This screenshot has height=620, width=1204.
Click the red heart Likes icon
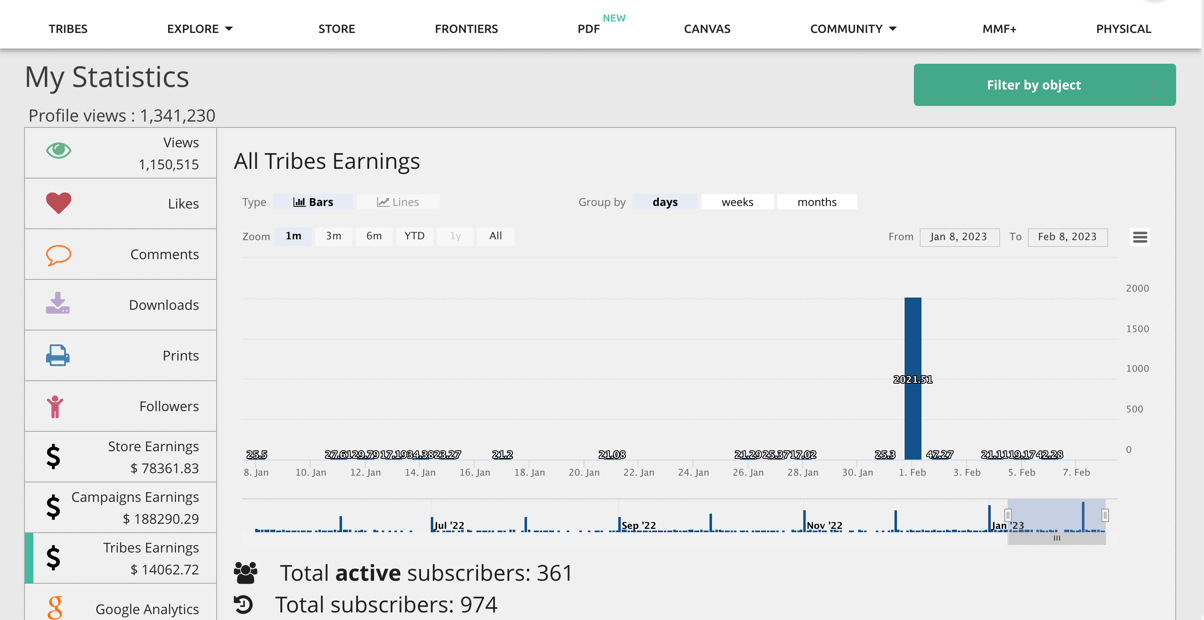coord(58,203)
